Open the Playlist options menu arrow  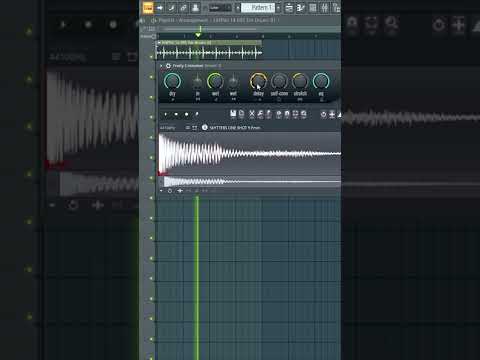[142, 20]
